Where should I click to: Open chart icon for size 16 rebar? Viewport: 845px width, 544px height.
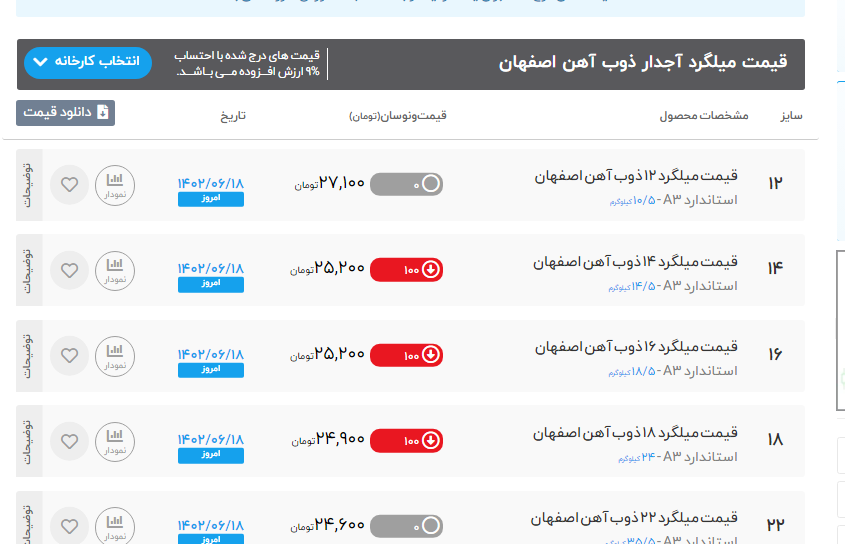tap(114, 354)
